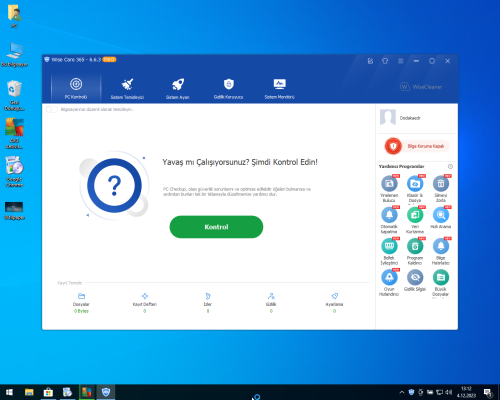Open the Sistem Ayarı rocket tab
500x400 pixels.
pyautogui.click(x=178, y=88)
